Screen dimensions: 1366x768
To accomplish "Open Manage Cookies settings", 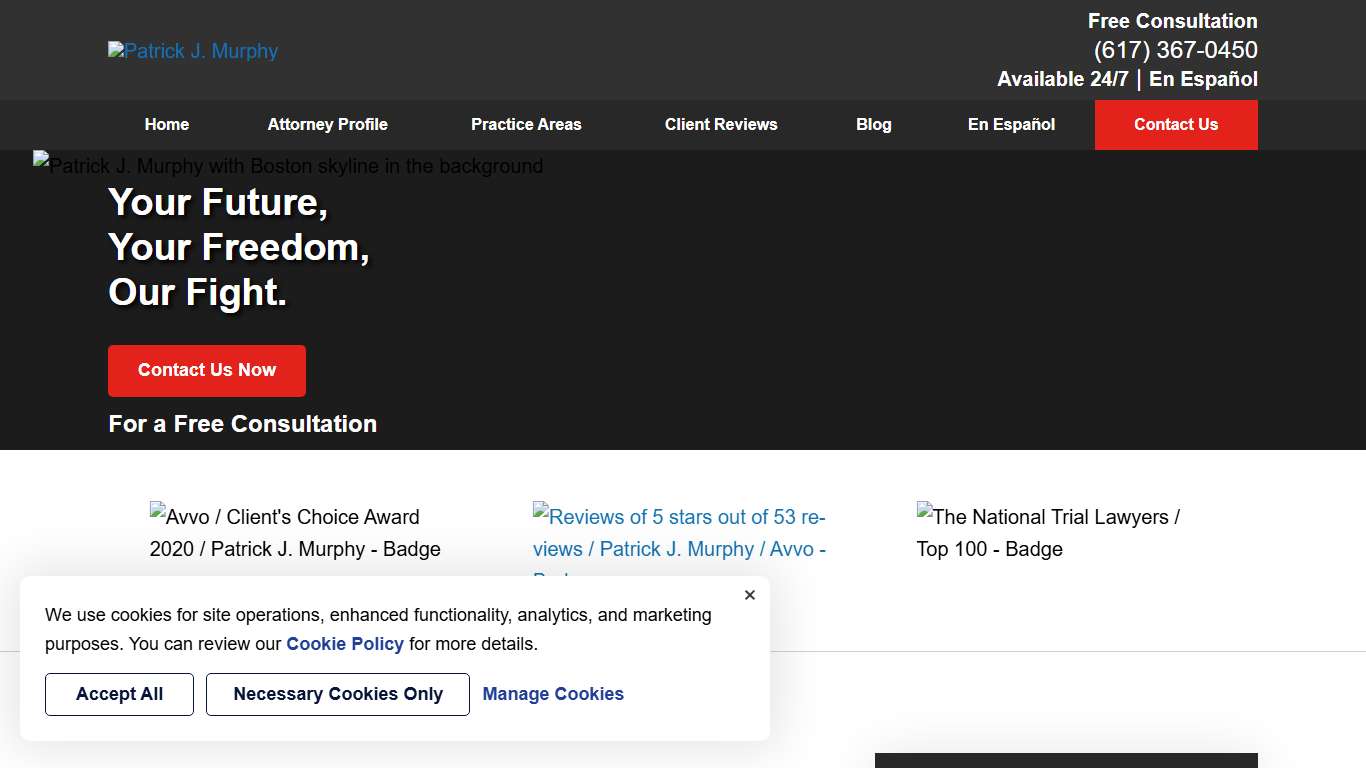I will (553, 694).
